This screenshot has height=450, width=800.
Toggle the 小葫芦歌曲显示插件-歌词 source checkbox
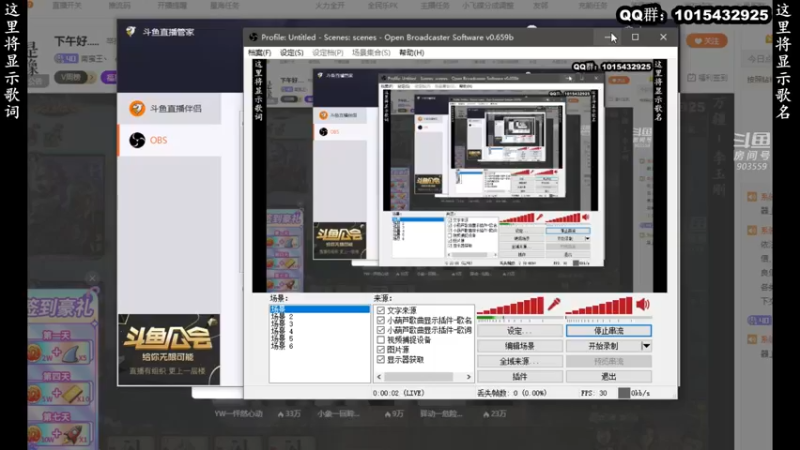point(381,330)
